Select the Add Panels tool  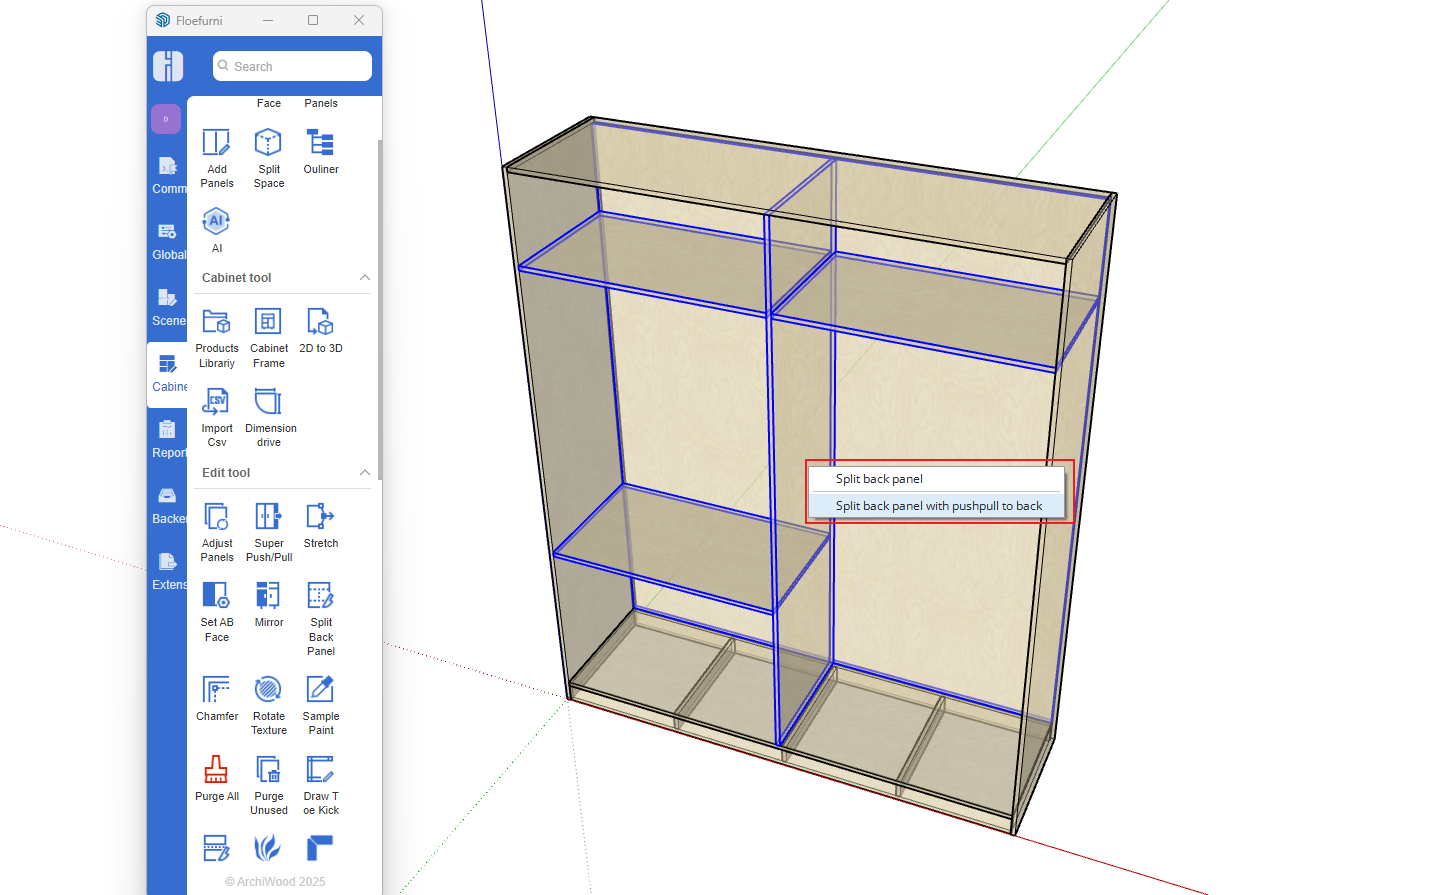tap(216, 157)
